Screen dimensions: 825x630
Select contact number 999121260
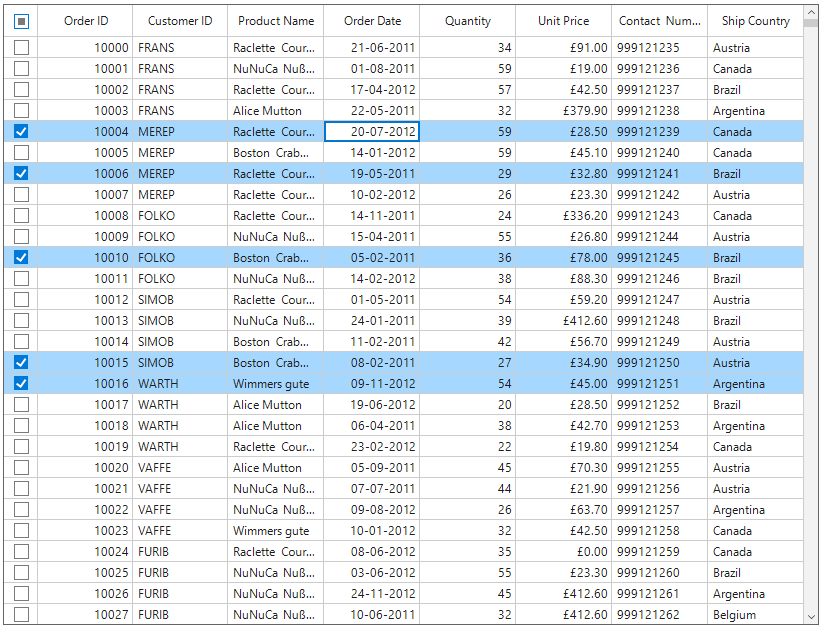(x=660, y=573)
